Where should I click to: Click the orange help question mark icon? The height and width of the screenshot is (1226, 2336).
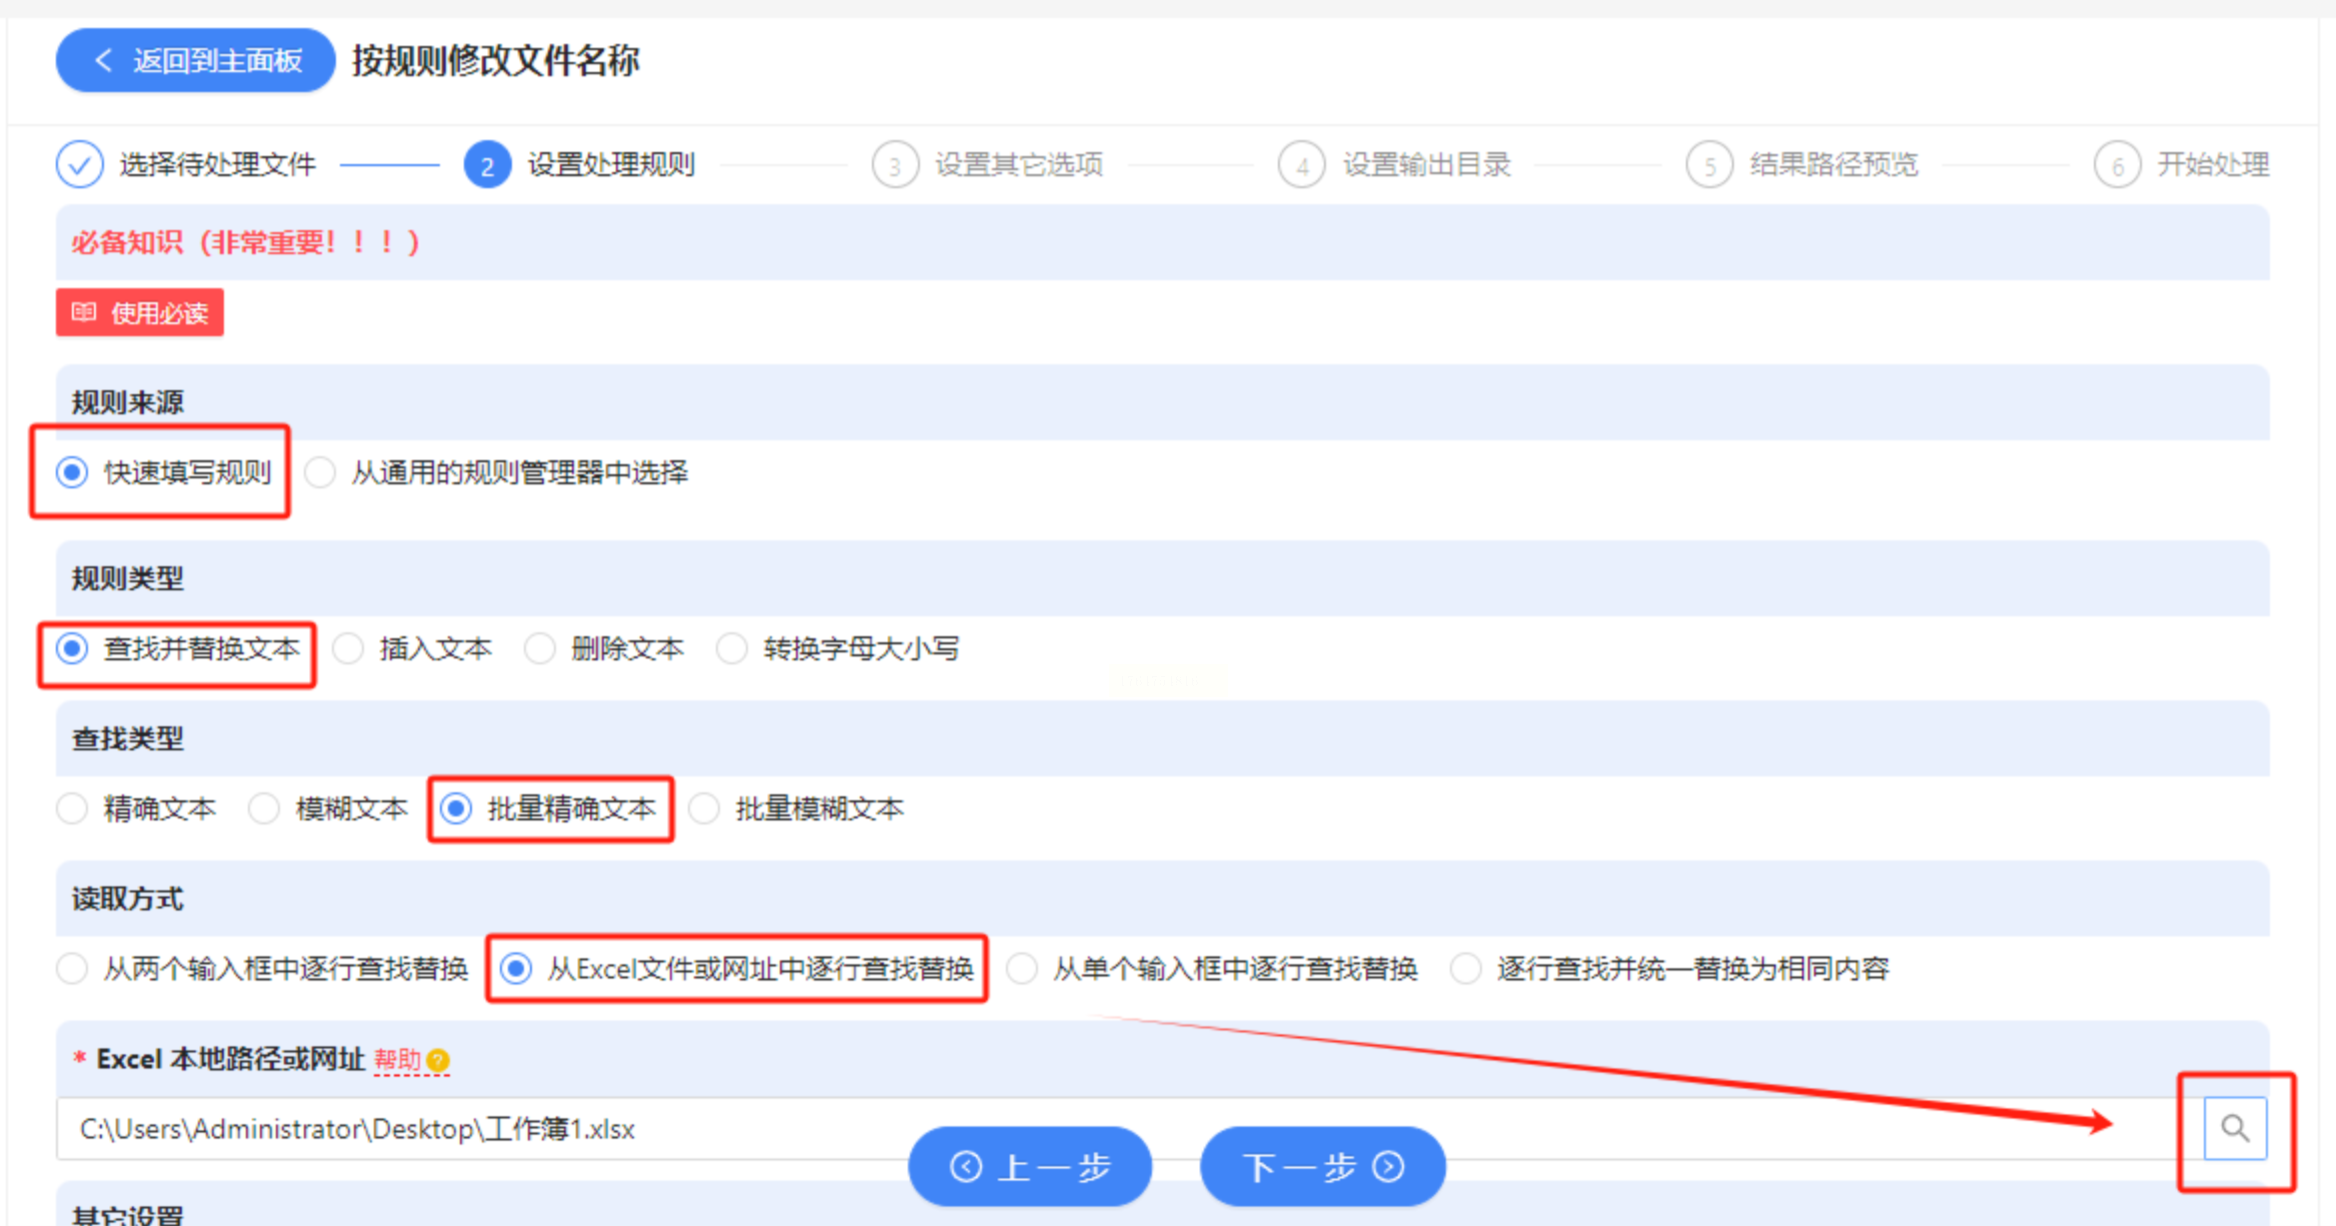438,1060
